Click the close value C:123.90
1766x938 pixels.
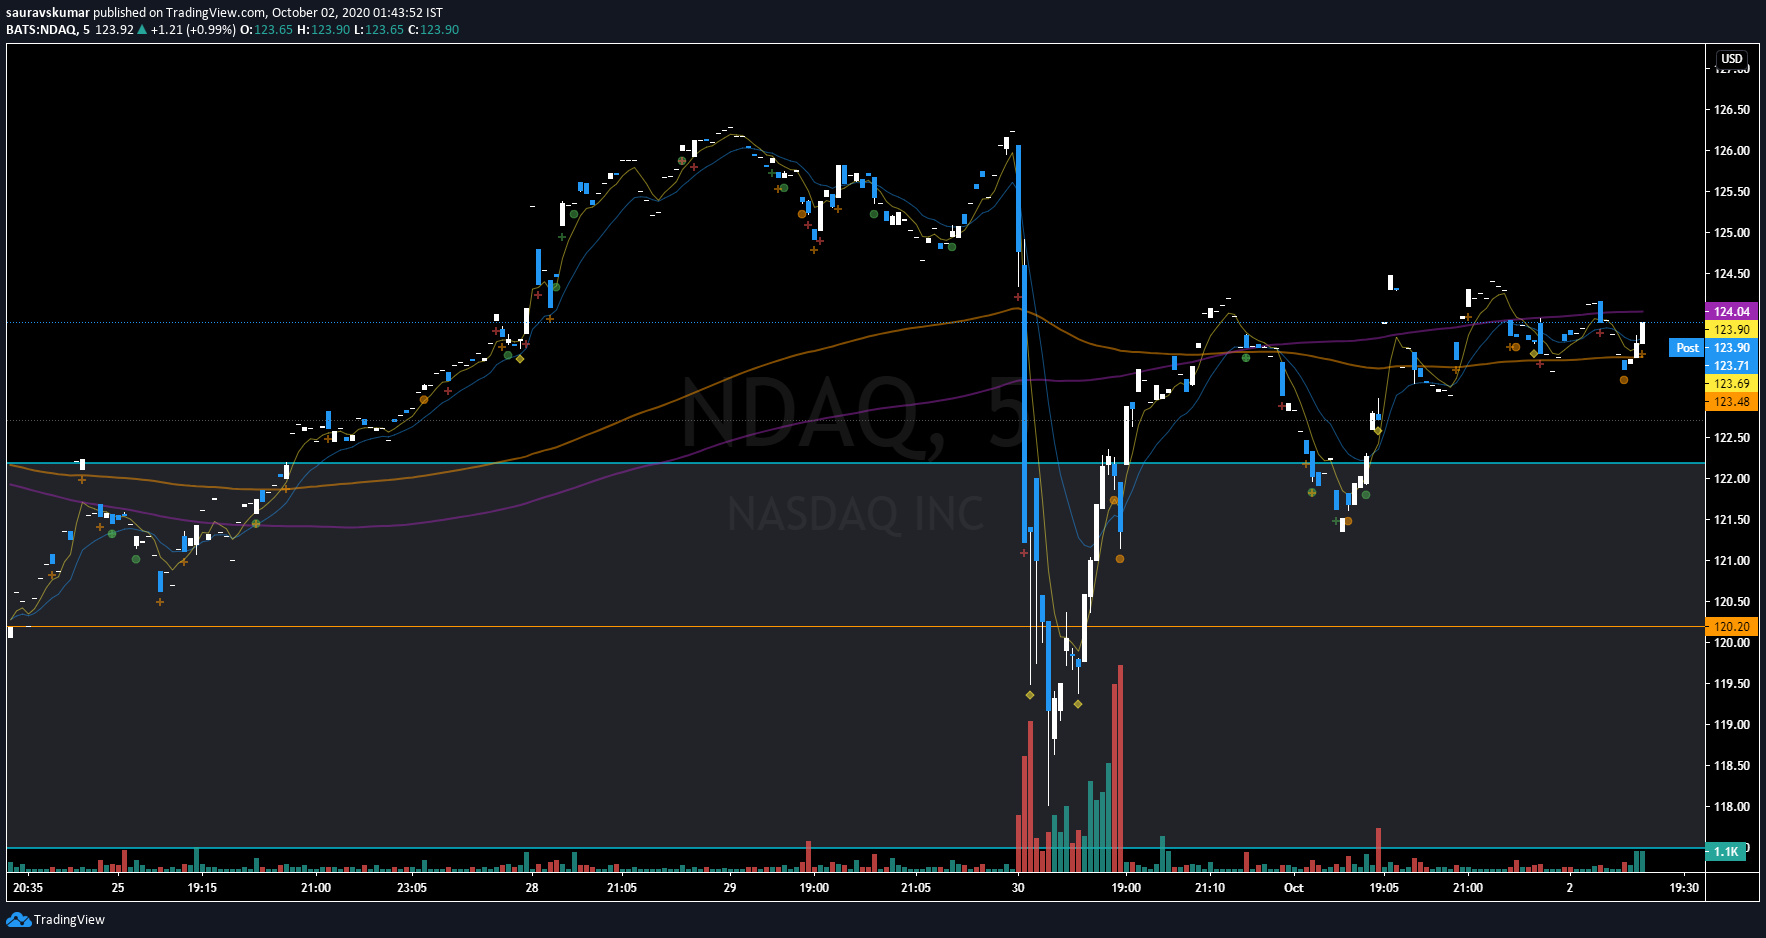pyautogui.click(x=434, y=30)
